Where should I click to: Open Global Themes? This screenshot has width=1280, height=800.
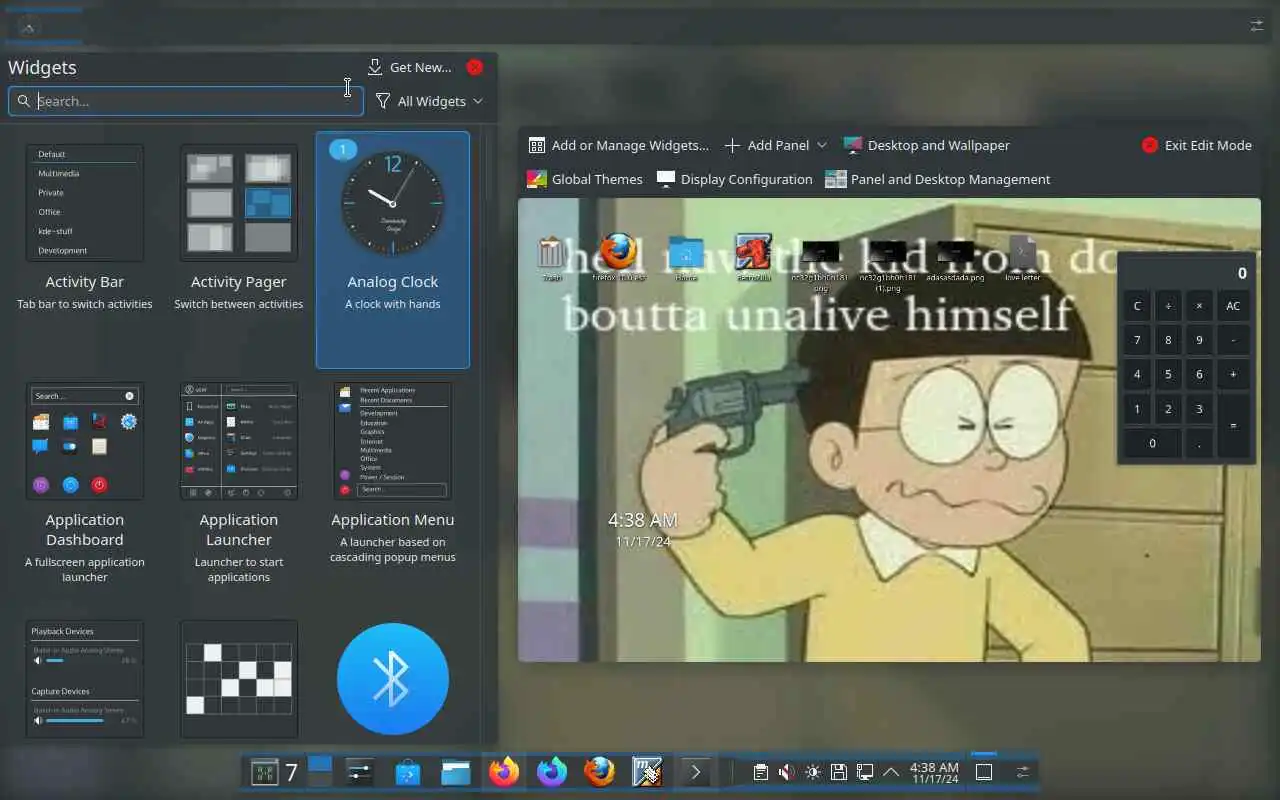pos(585,179)
